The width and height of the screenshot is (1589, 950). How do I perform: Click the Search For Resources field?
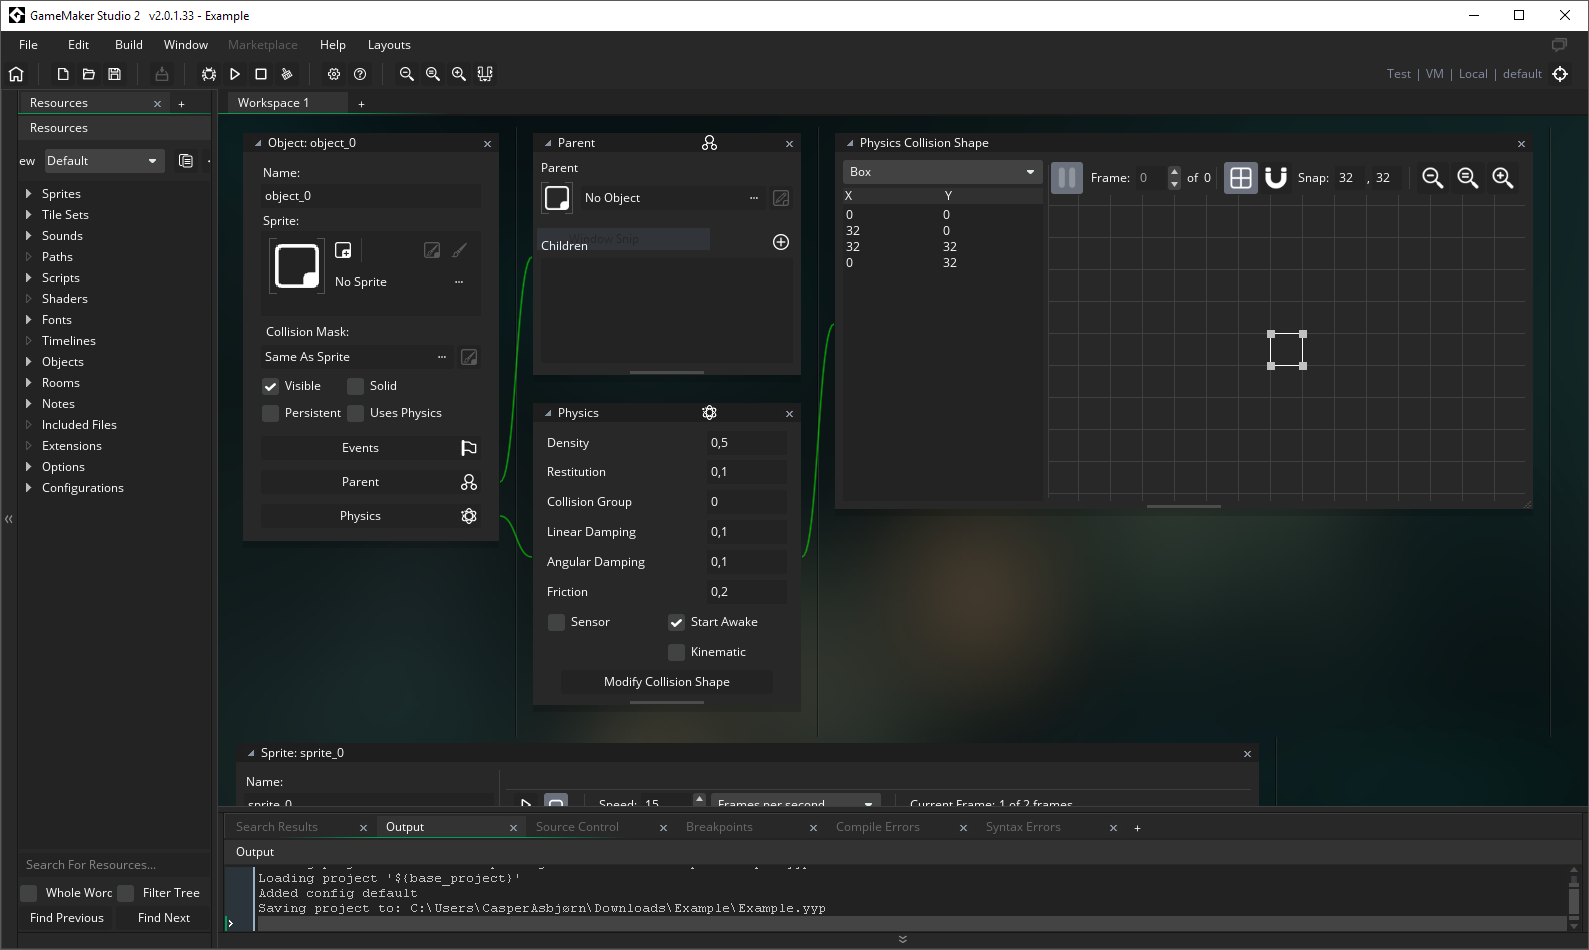tap(114, 865)
